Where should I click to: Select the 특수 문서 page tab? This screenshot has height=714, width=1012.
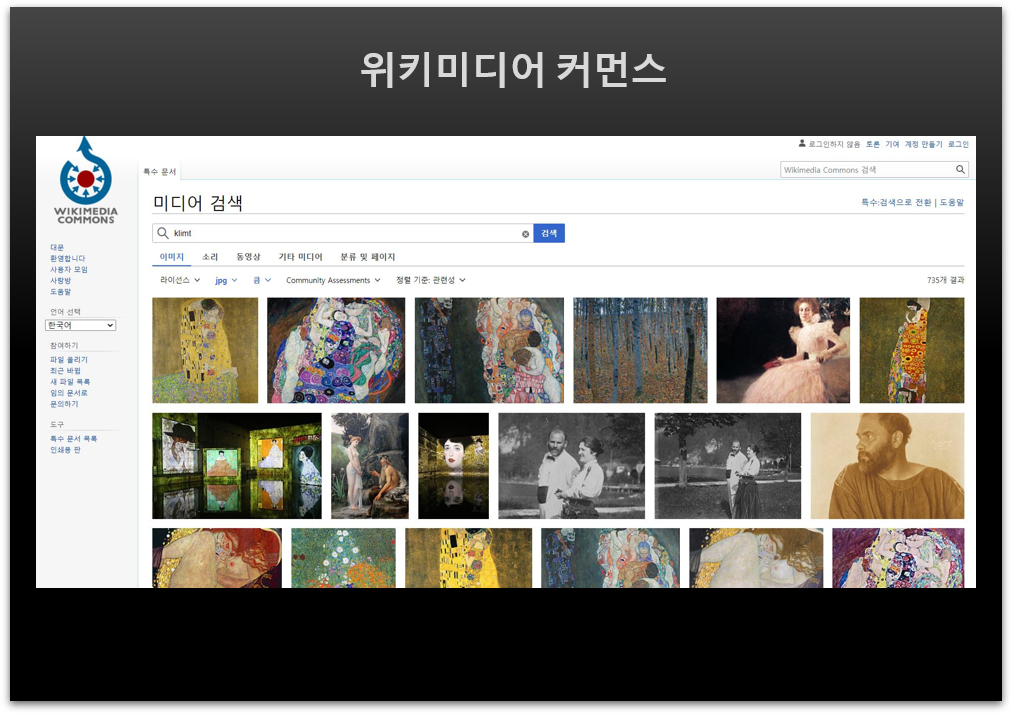[x=159, y=172]
